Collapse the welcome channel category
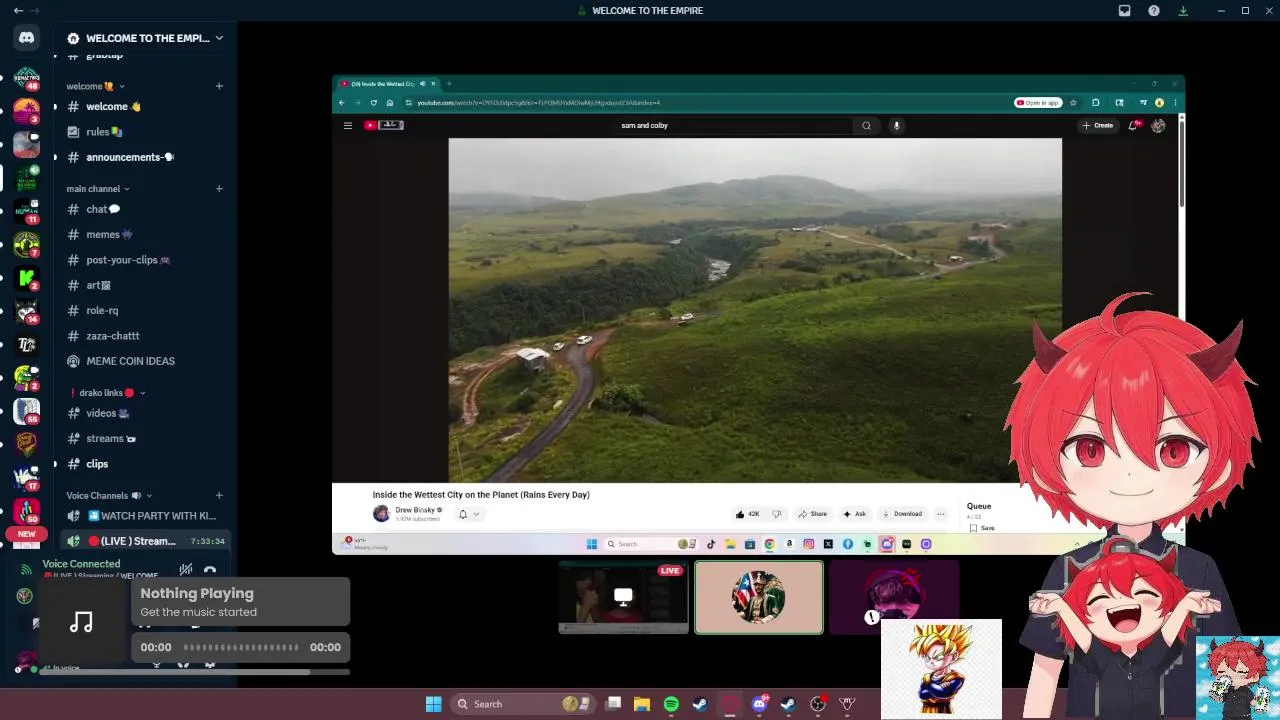Screen dimensions: 1280x720 click(x=96, y=86)
